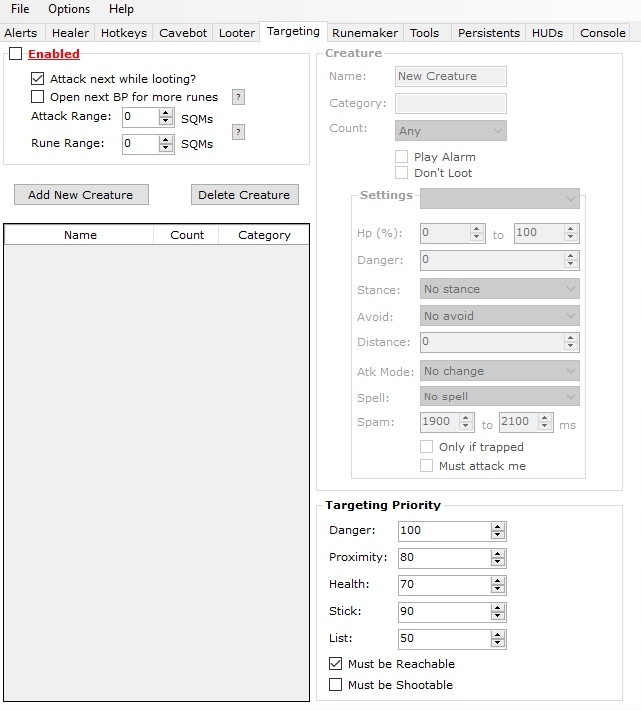The image size is (641, 711).
Task: Switch to the Hotkeys tab
Action: tap(124, 33)
